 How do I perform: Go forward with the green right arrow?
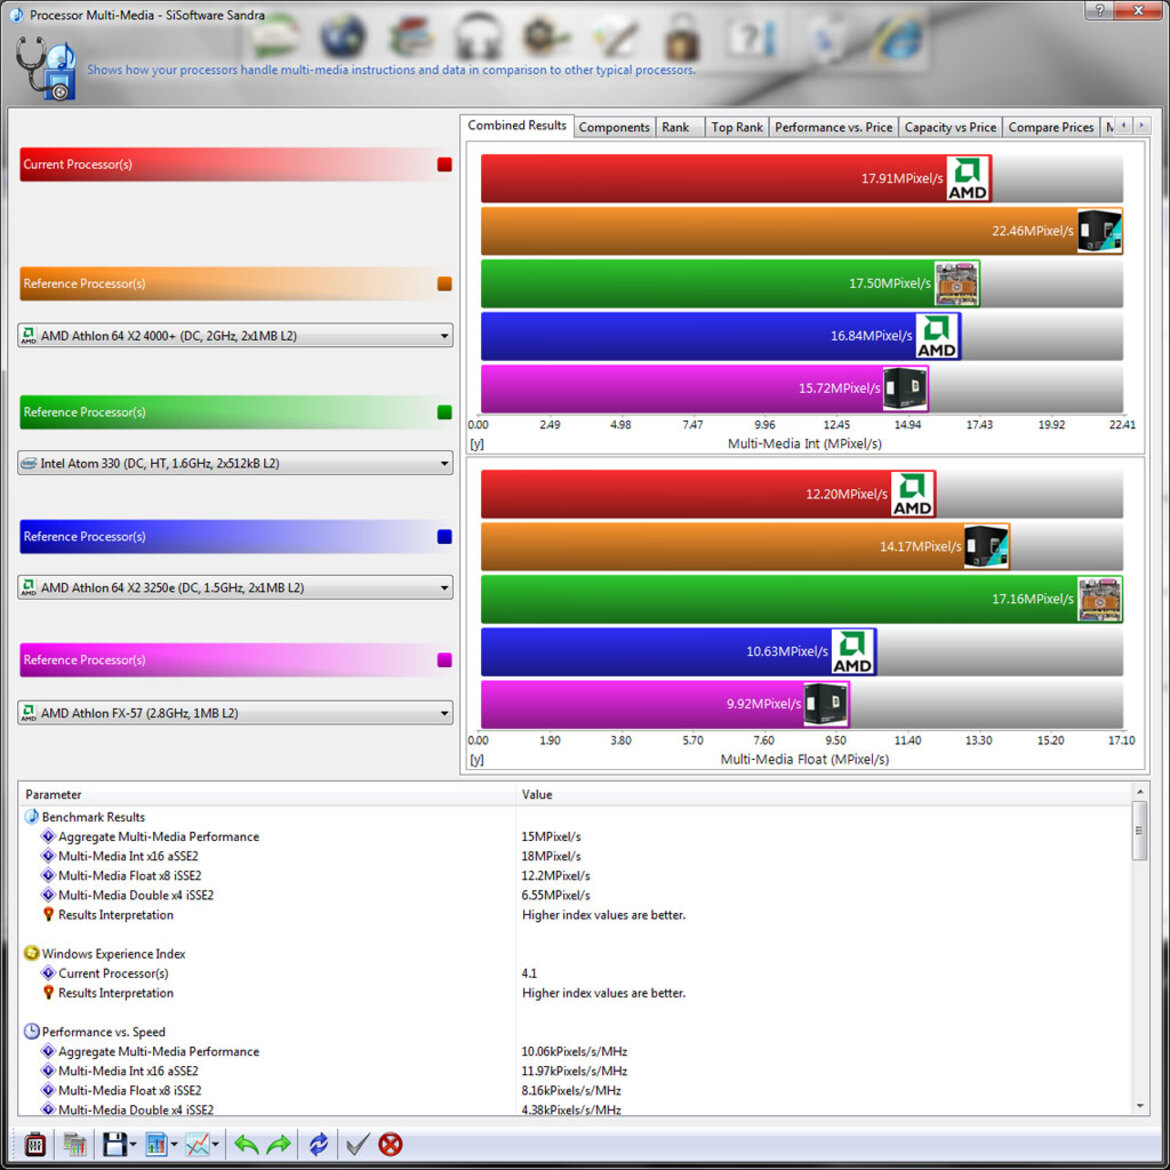coord(279,1144)
